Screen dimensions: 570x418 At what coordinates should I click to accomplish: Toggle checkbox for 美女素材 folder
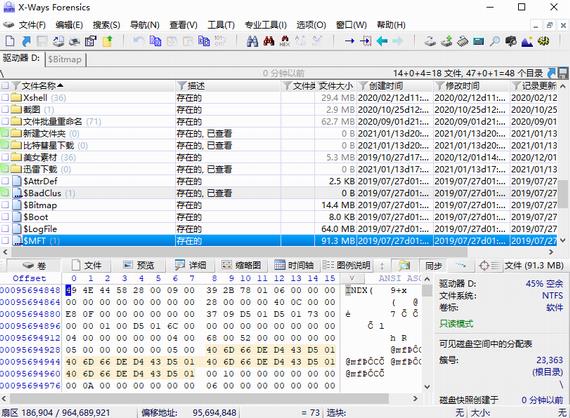click(5, 157)
